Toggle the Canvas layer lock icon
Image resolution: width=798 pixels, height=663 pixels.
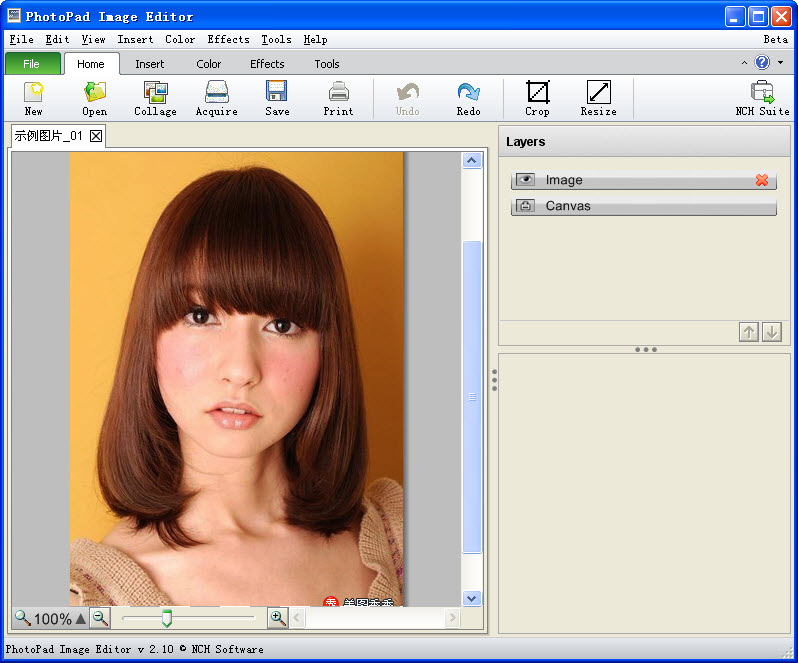point(525,206)
